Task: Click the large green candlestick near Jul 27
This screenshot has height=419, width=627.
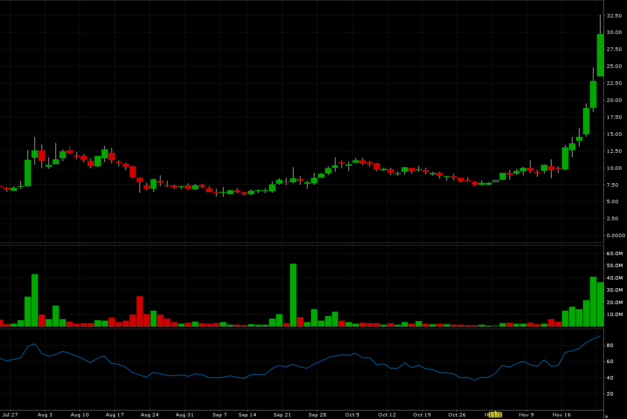Action: tap(27, 171)
